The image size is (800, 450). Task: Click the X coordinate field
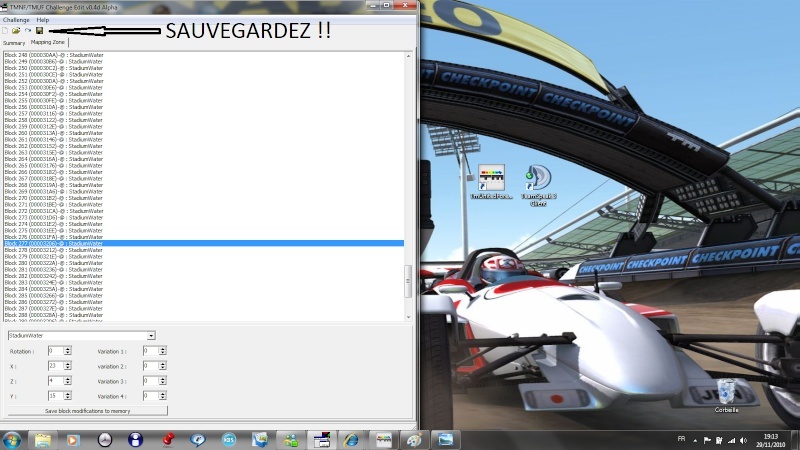coord(56,366)
